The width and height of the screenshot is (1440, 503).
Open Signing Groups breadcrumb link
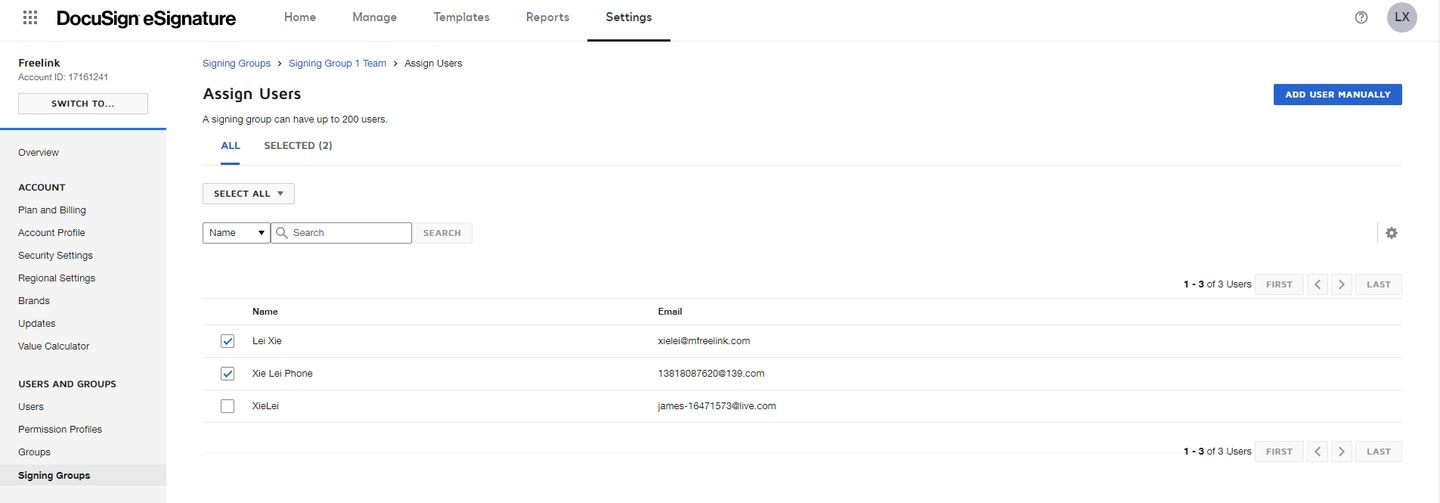pos(237,63)
